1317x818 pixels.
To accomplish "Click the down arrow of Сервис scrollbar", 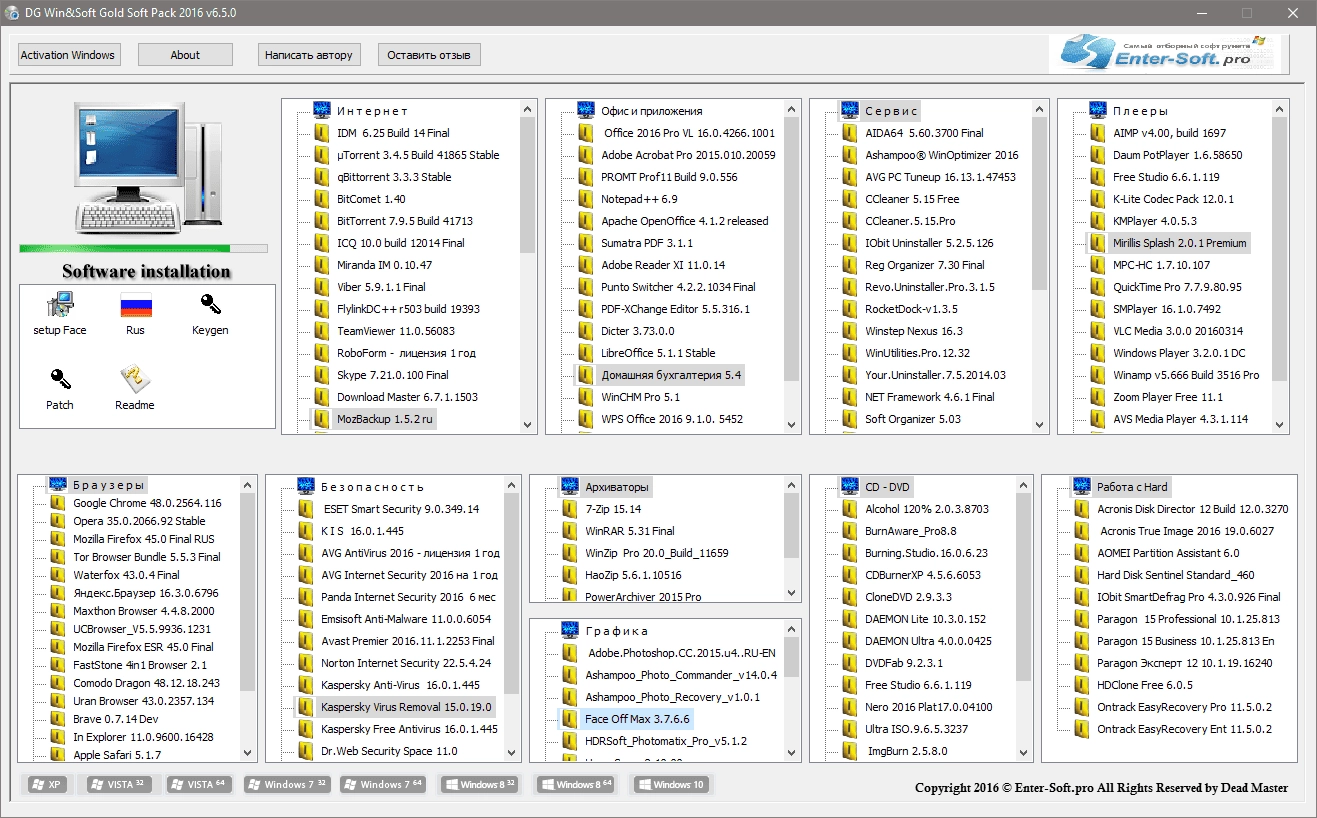I will click(1040, 424).
